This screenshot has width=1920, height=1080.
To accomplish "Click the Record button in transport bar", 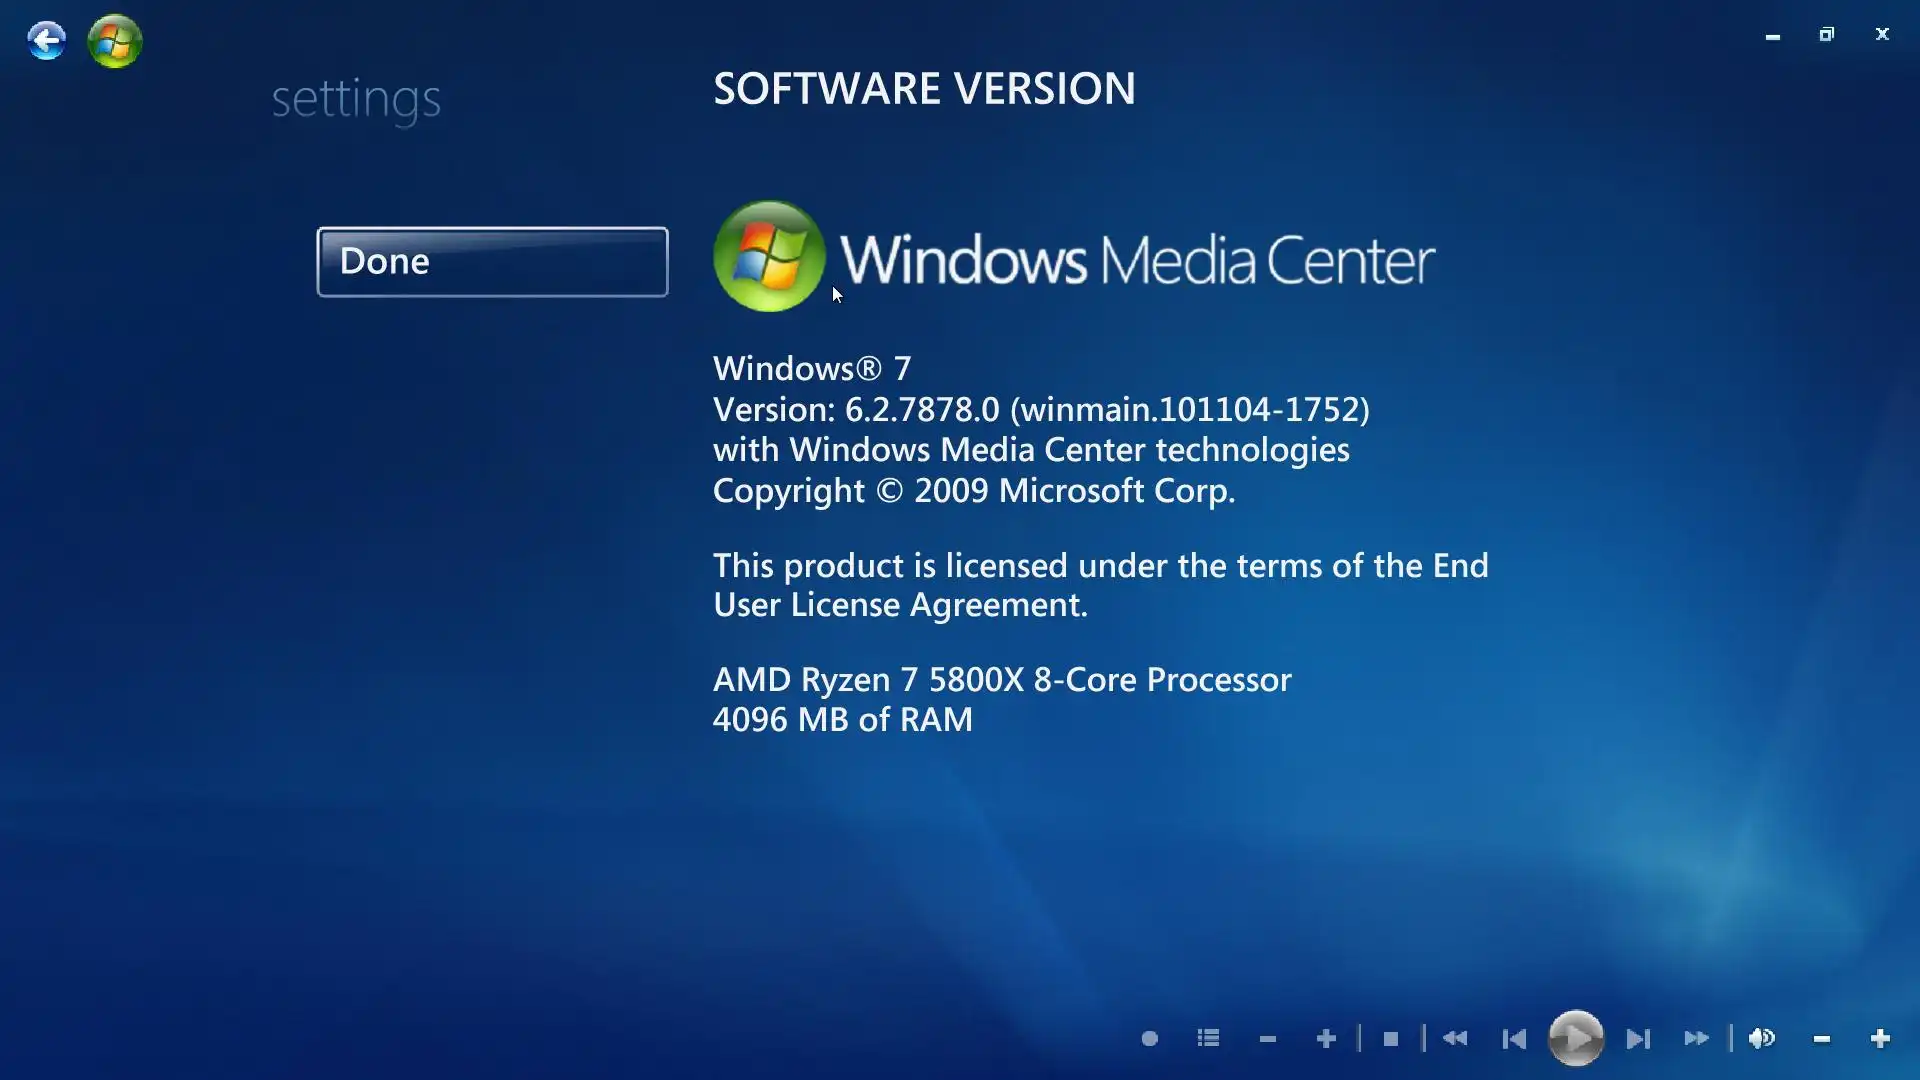I will coord(1150,1039).
